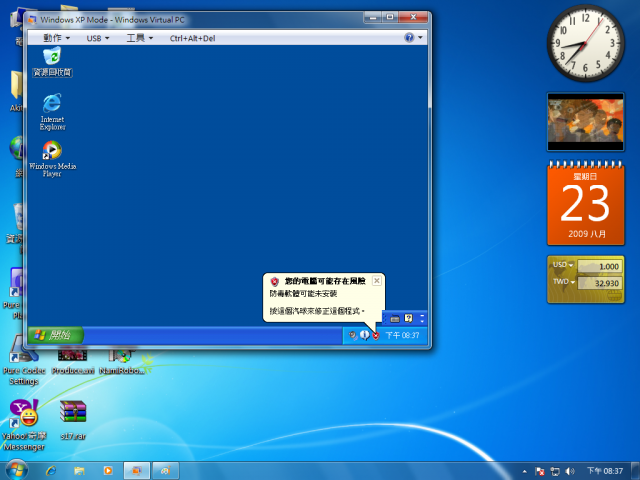The image size is (640, 480).
Task: Open the 動作 menu in Virtual PC
Action: tap(56, 38)
